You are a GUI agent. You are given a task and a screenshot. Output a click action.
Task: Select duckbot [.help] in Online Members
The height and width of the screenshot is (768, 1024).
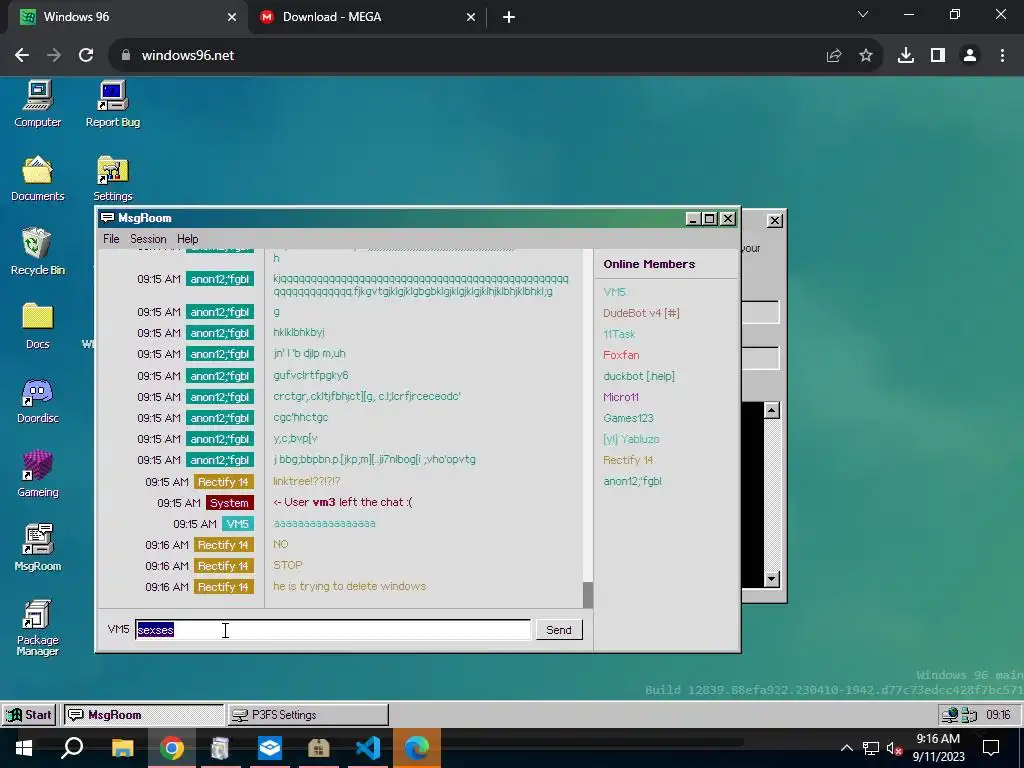pyautogui.click(x=639, y=376)
